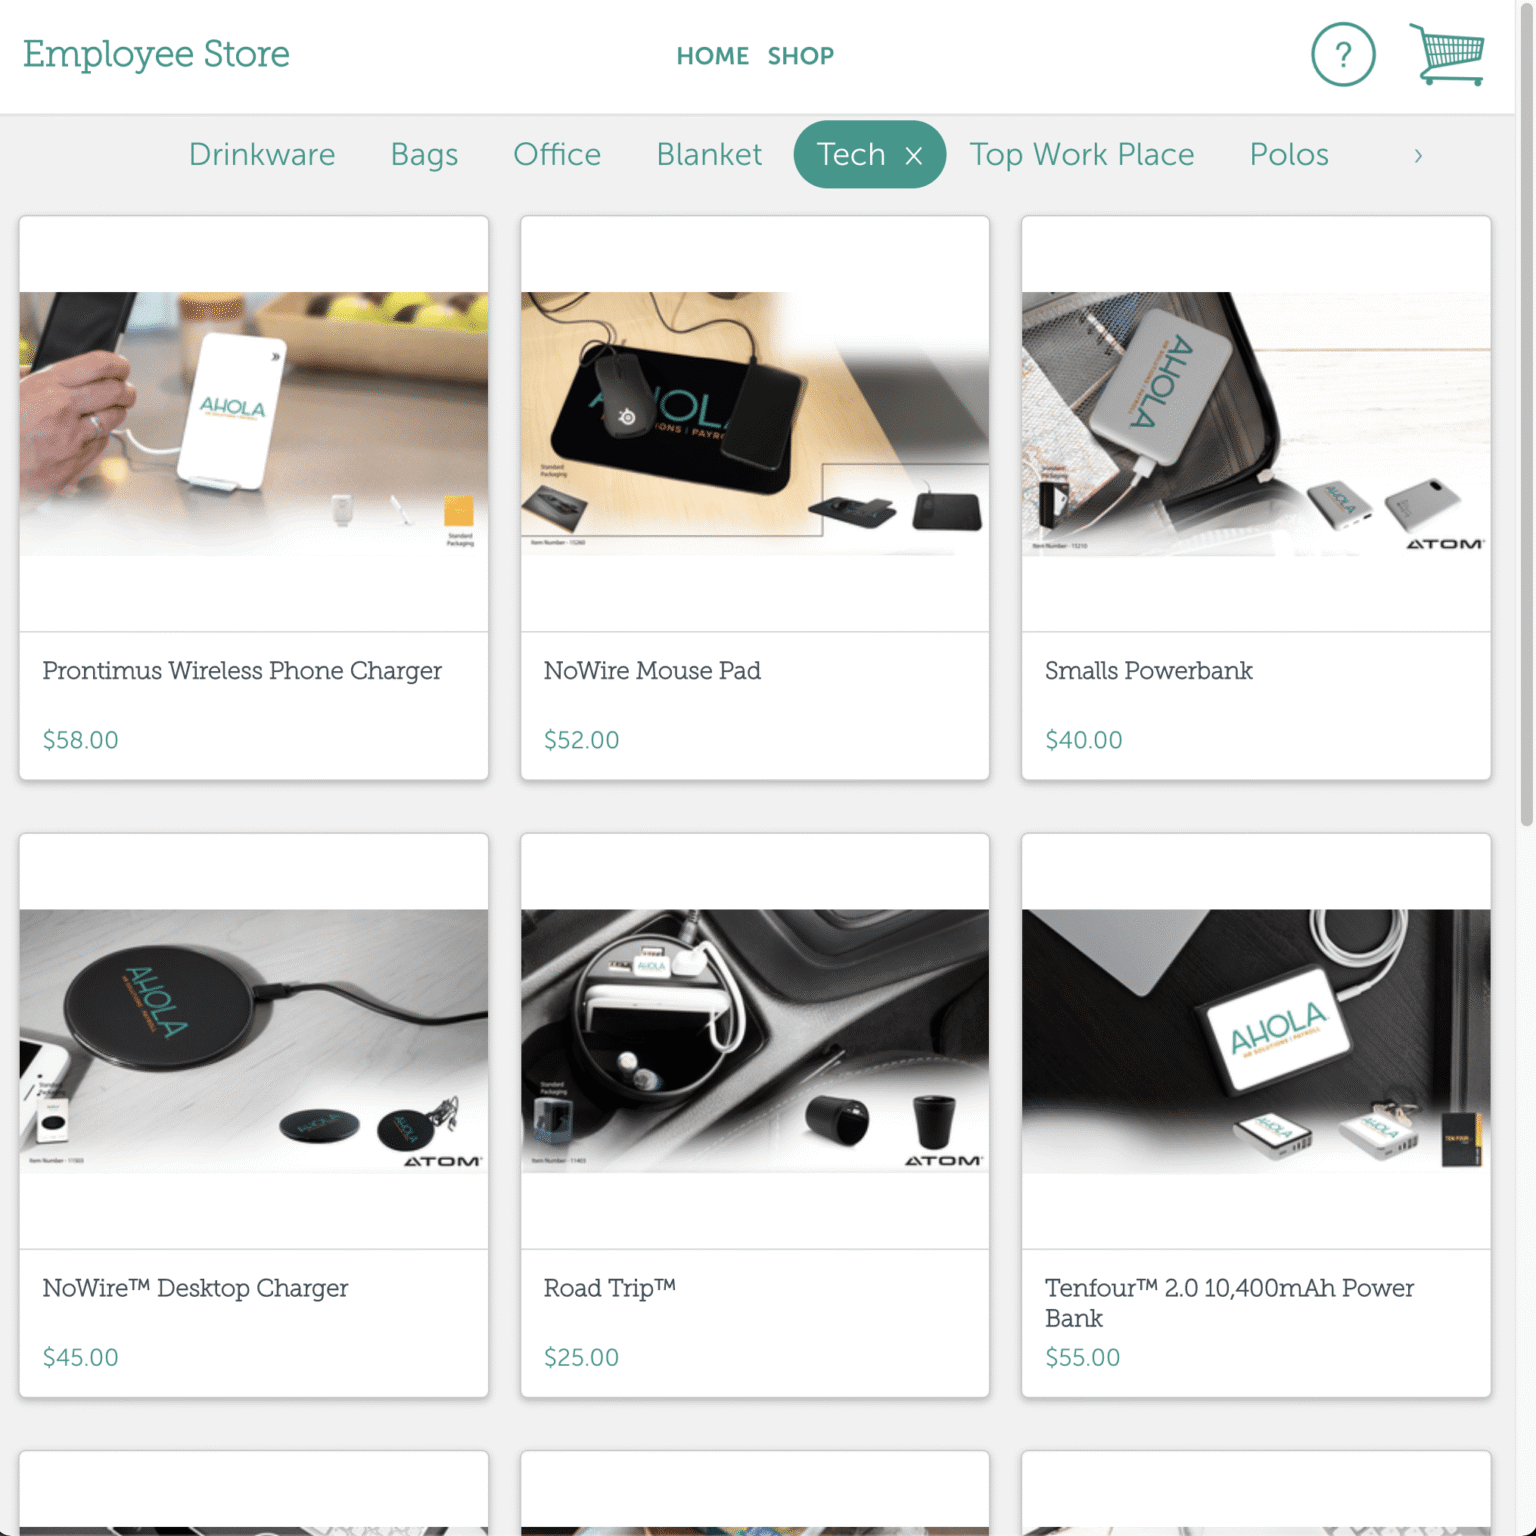This screenshot has width=1536, height=1536.
Task: Open the Smalls Powerbank product image
Action: pyautogui.click(x=1256, y=423)
